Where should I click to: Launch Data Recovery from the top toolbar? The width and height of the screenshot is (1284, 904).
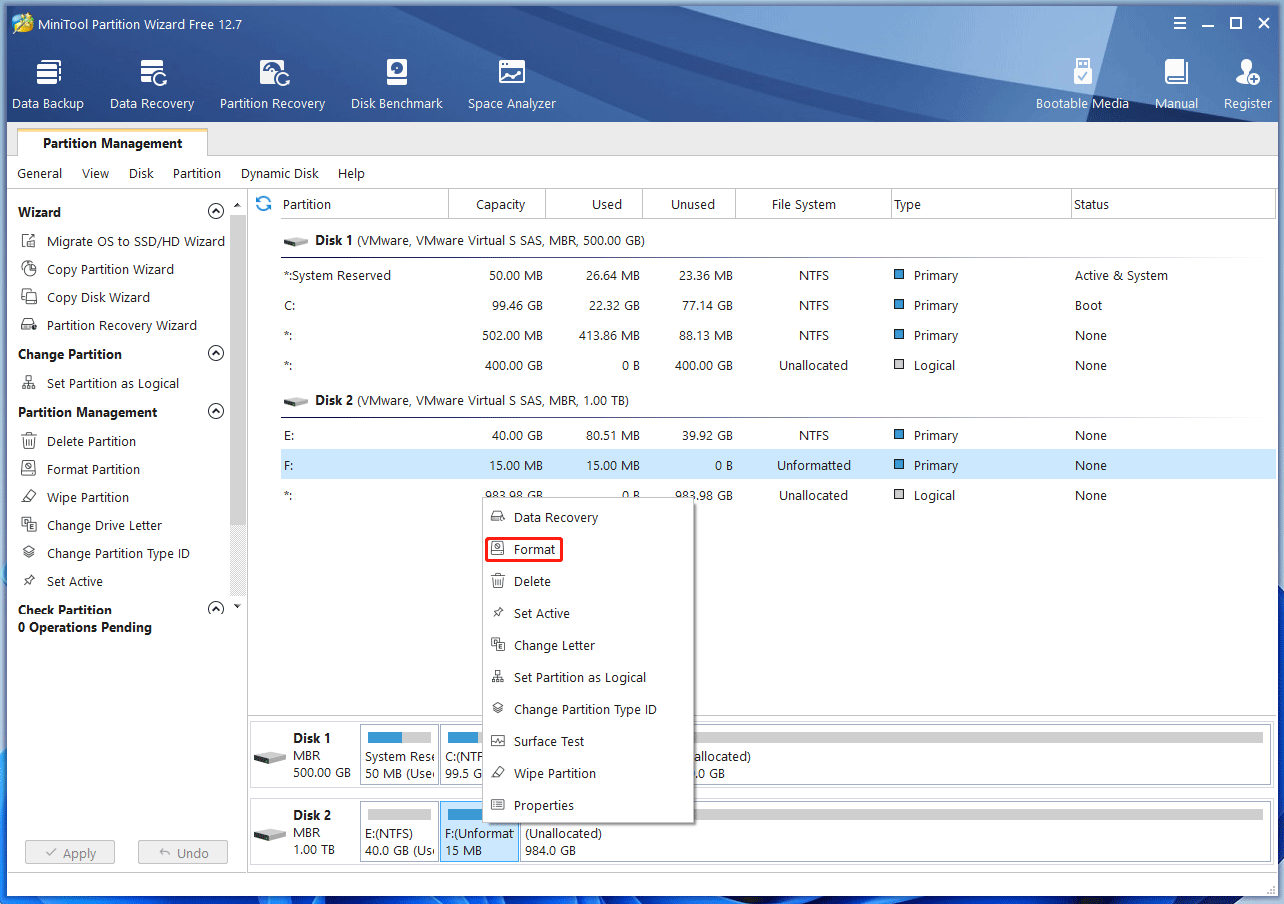tap(152, 84)
